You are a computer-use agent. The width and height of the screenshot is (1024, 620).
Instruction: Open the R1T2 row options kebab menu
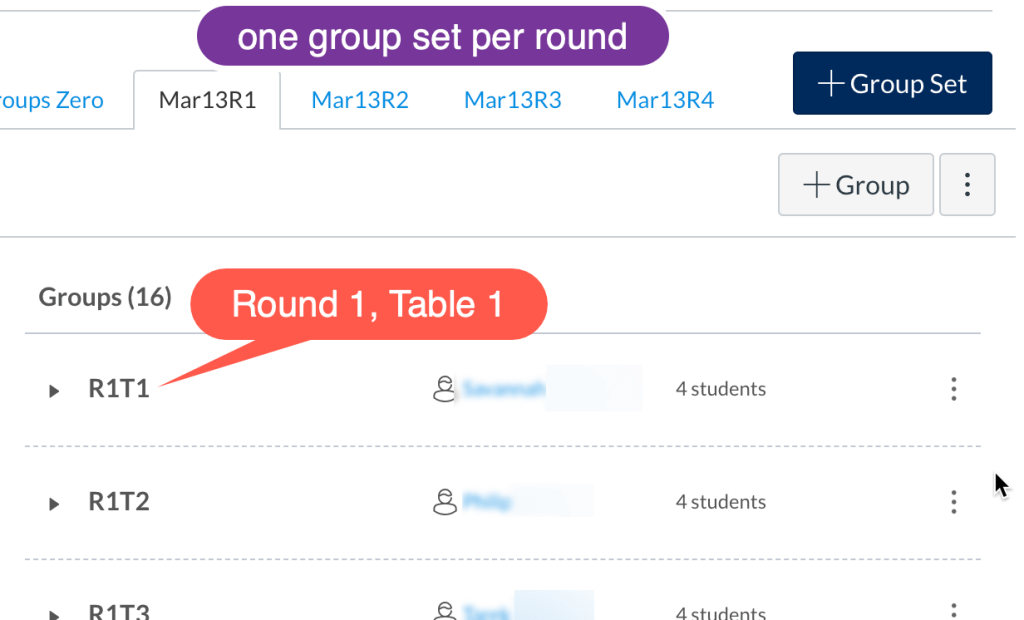click(x=954, y=501)
